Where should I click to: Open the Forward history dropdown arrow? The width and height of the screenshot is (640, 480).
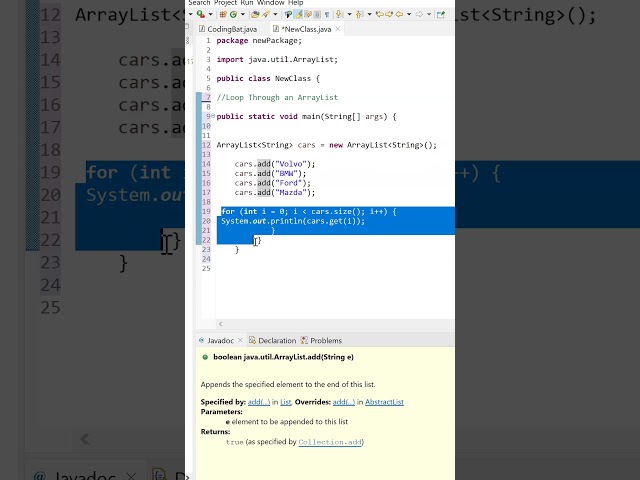pos(429,14)
